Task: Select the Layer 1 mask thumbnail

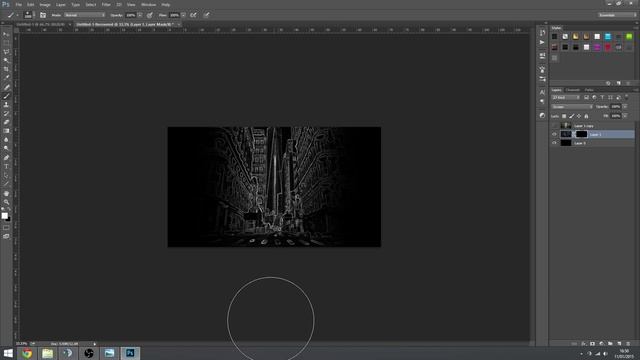Action: (x=581, y=134)
